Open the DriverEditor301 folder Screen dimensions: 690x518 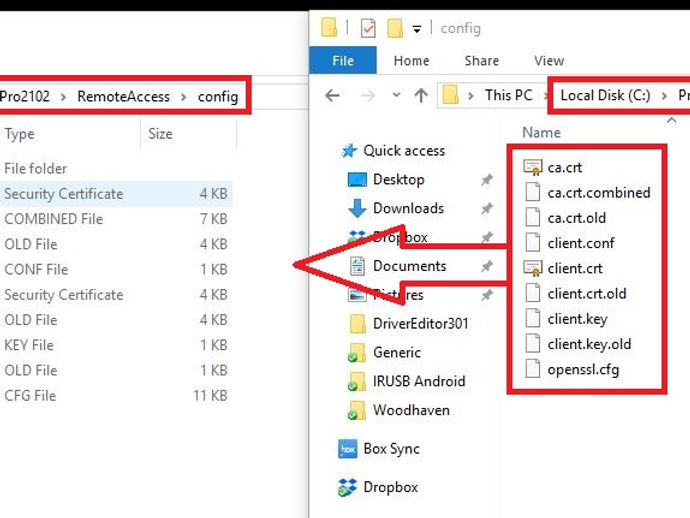420,323
